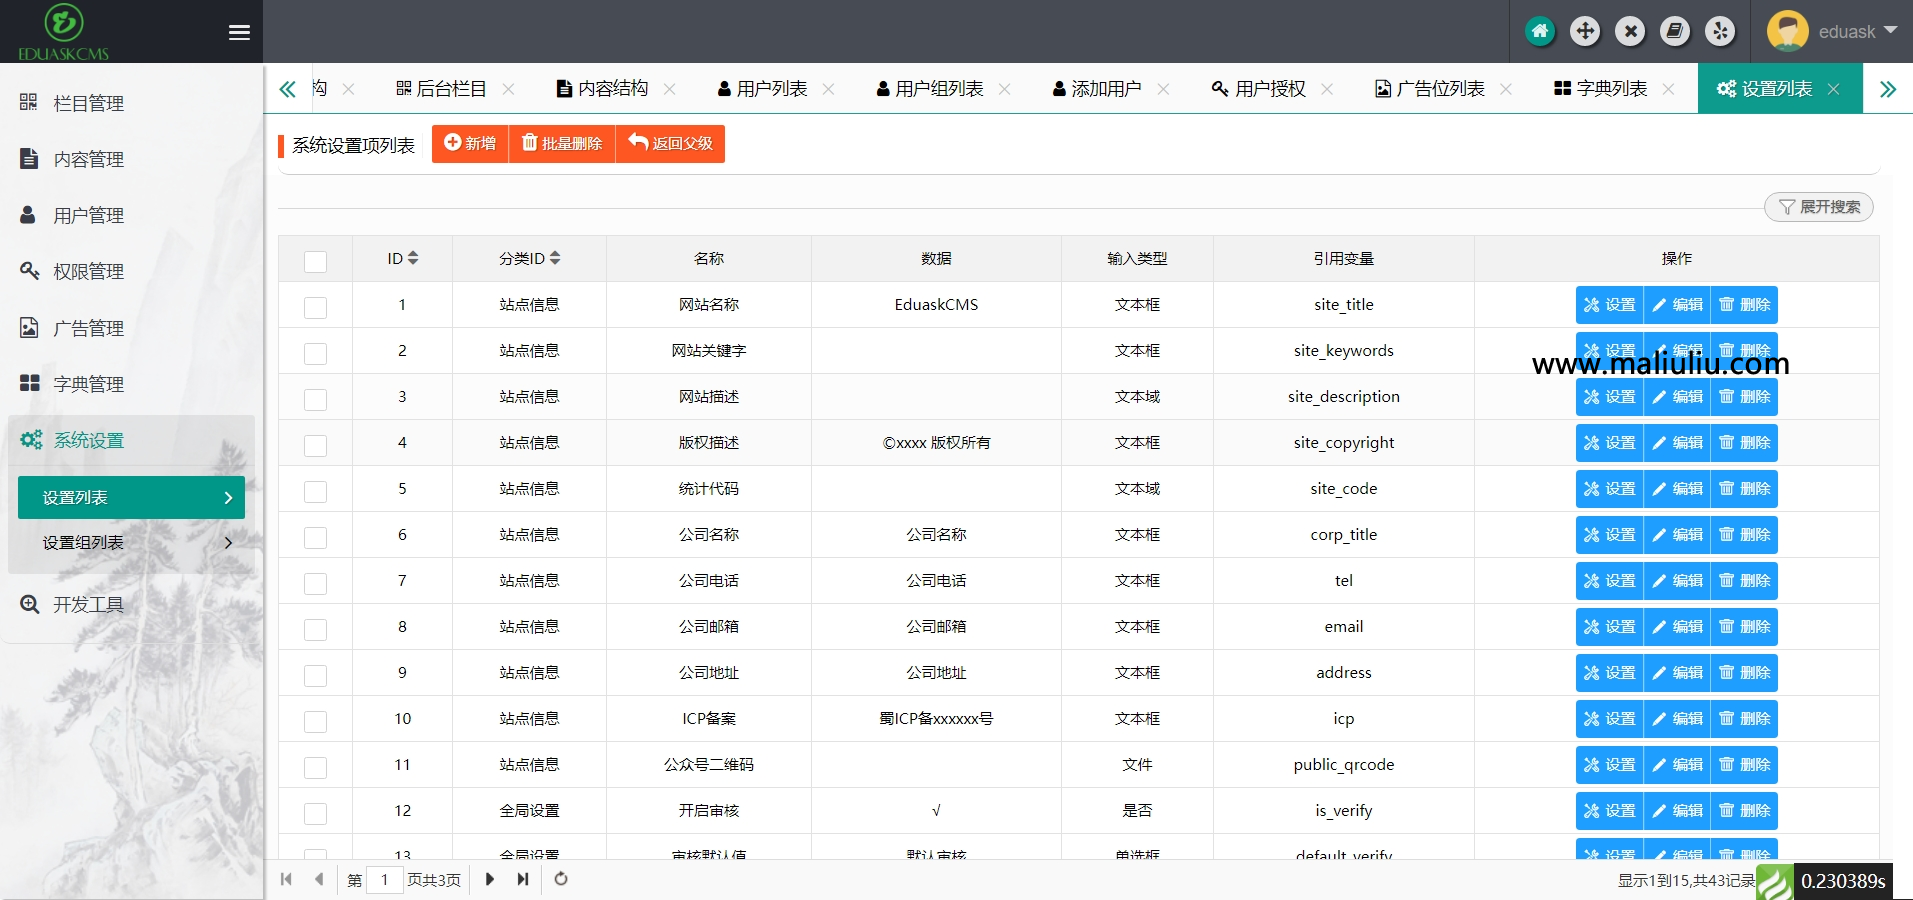Click the close-all-tabs X icon
This screenshot has width=1913, height=900.
(x=1631, y=31)
